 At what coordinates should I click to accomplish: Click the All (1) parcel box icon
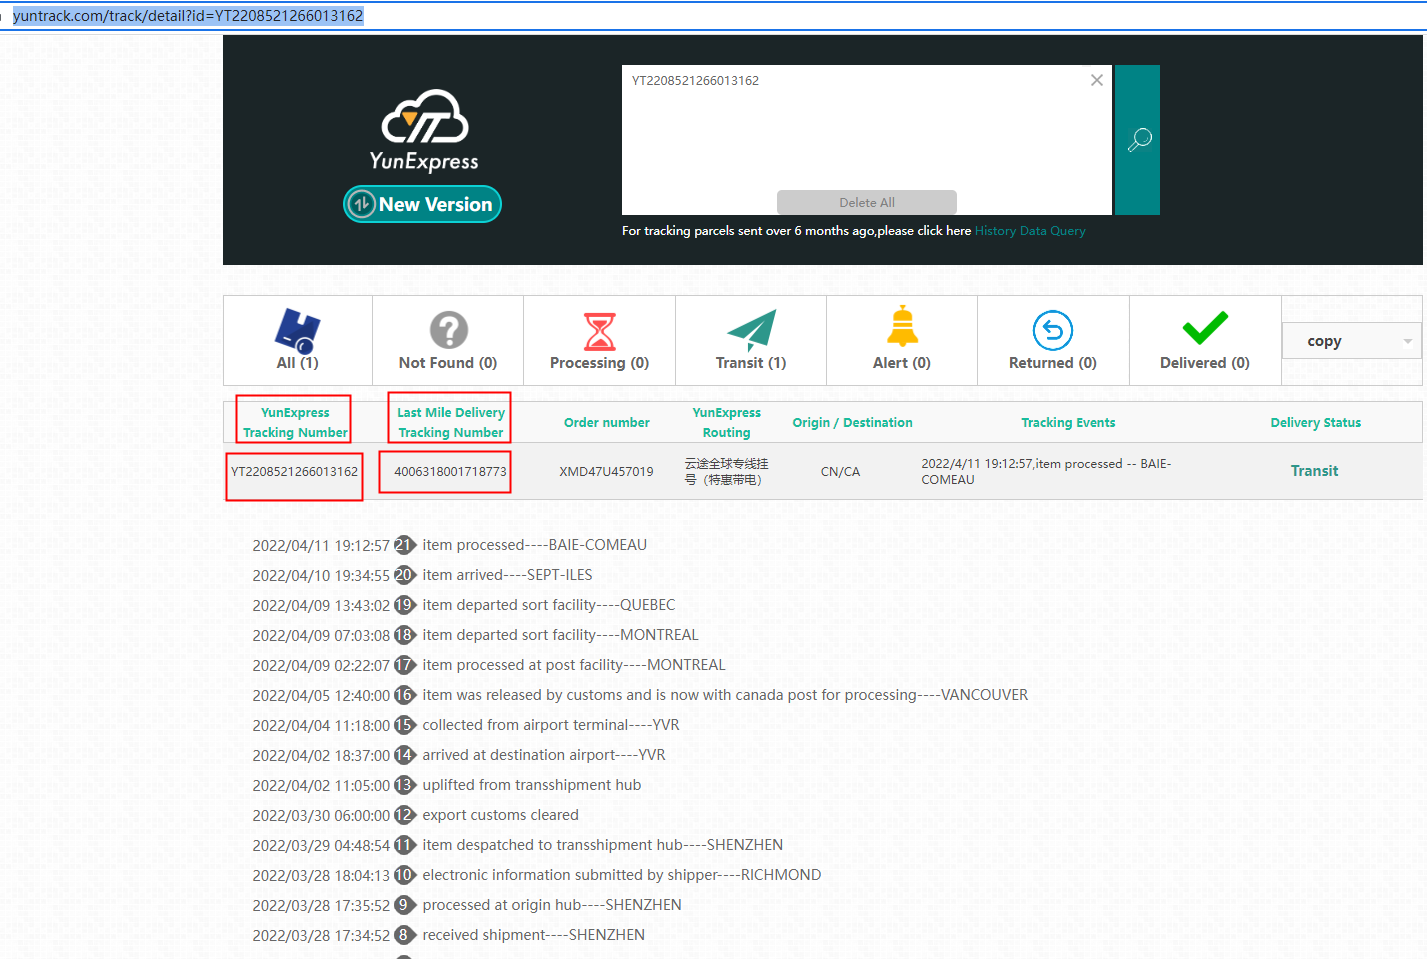[298, 330]
